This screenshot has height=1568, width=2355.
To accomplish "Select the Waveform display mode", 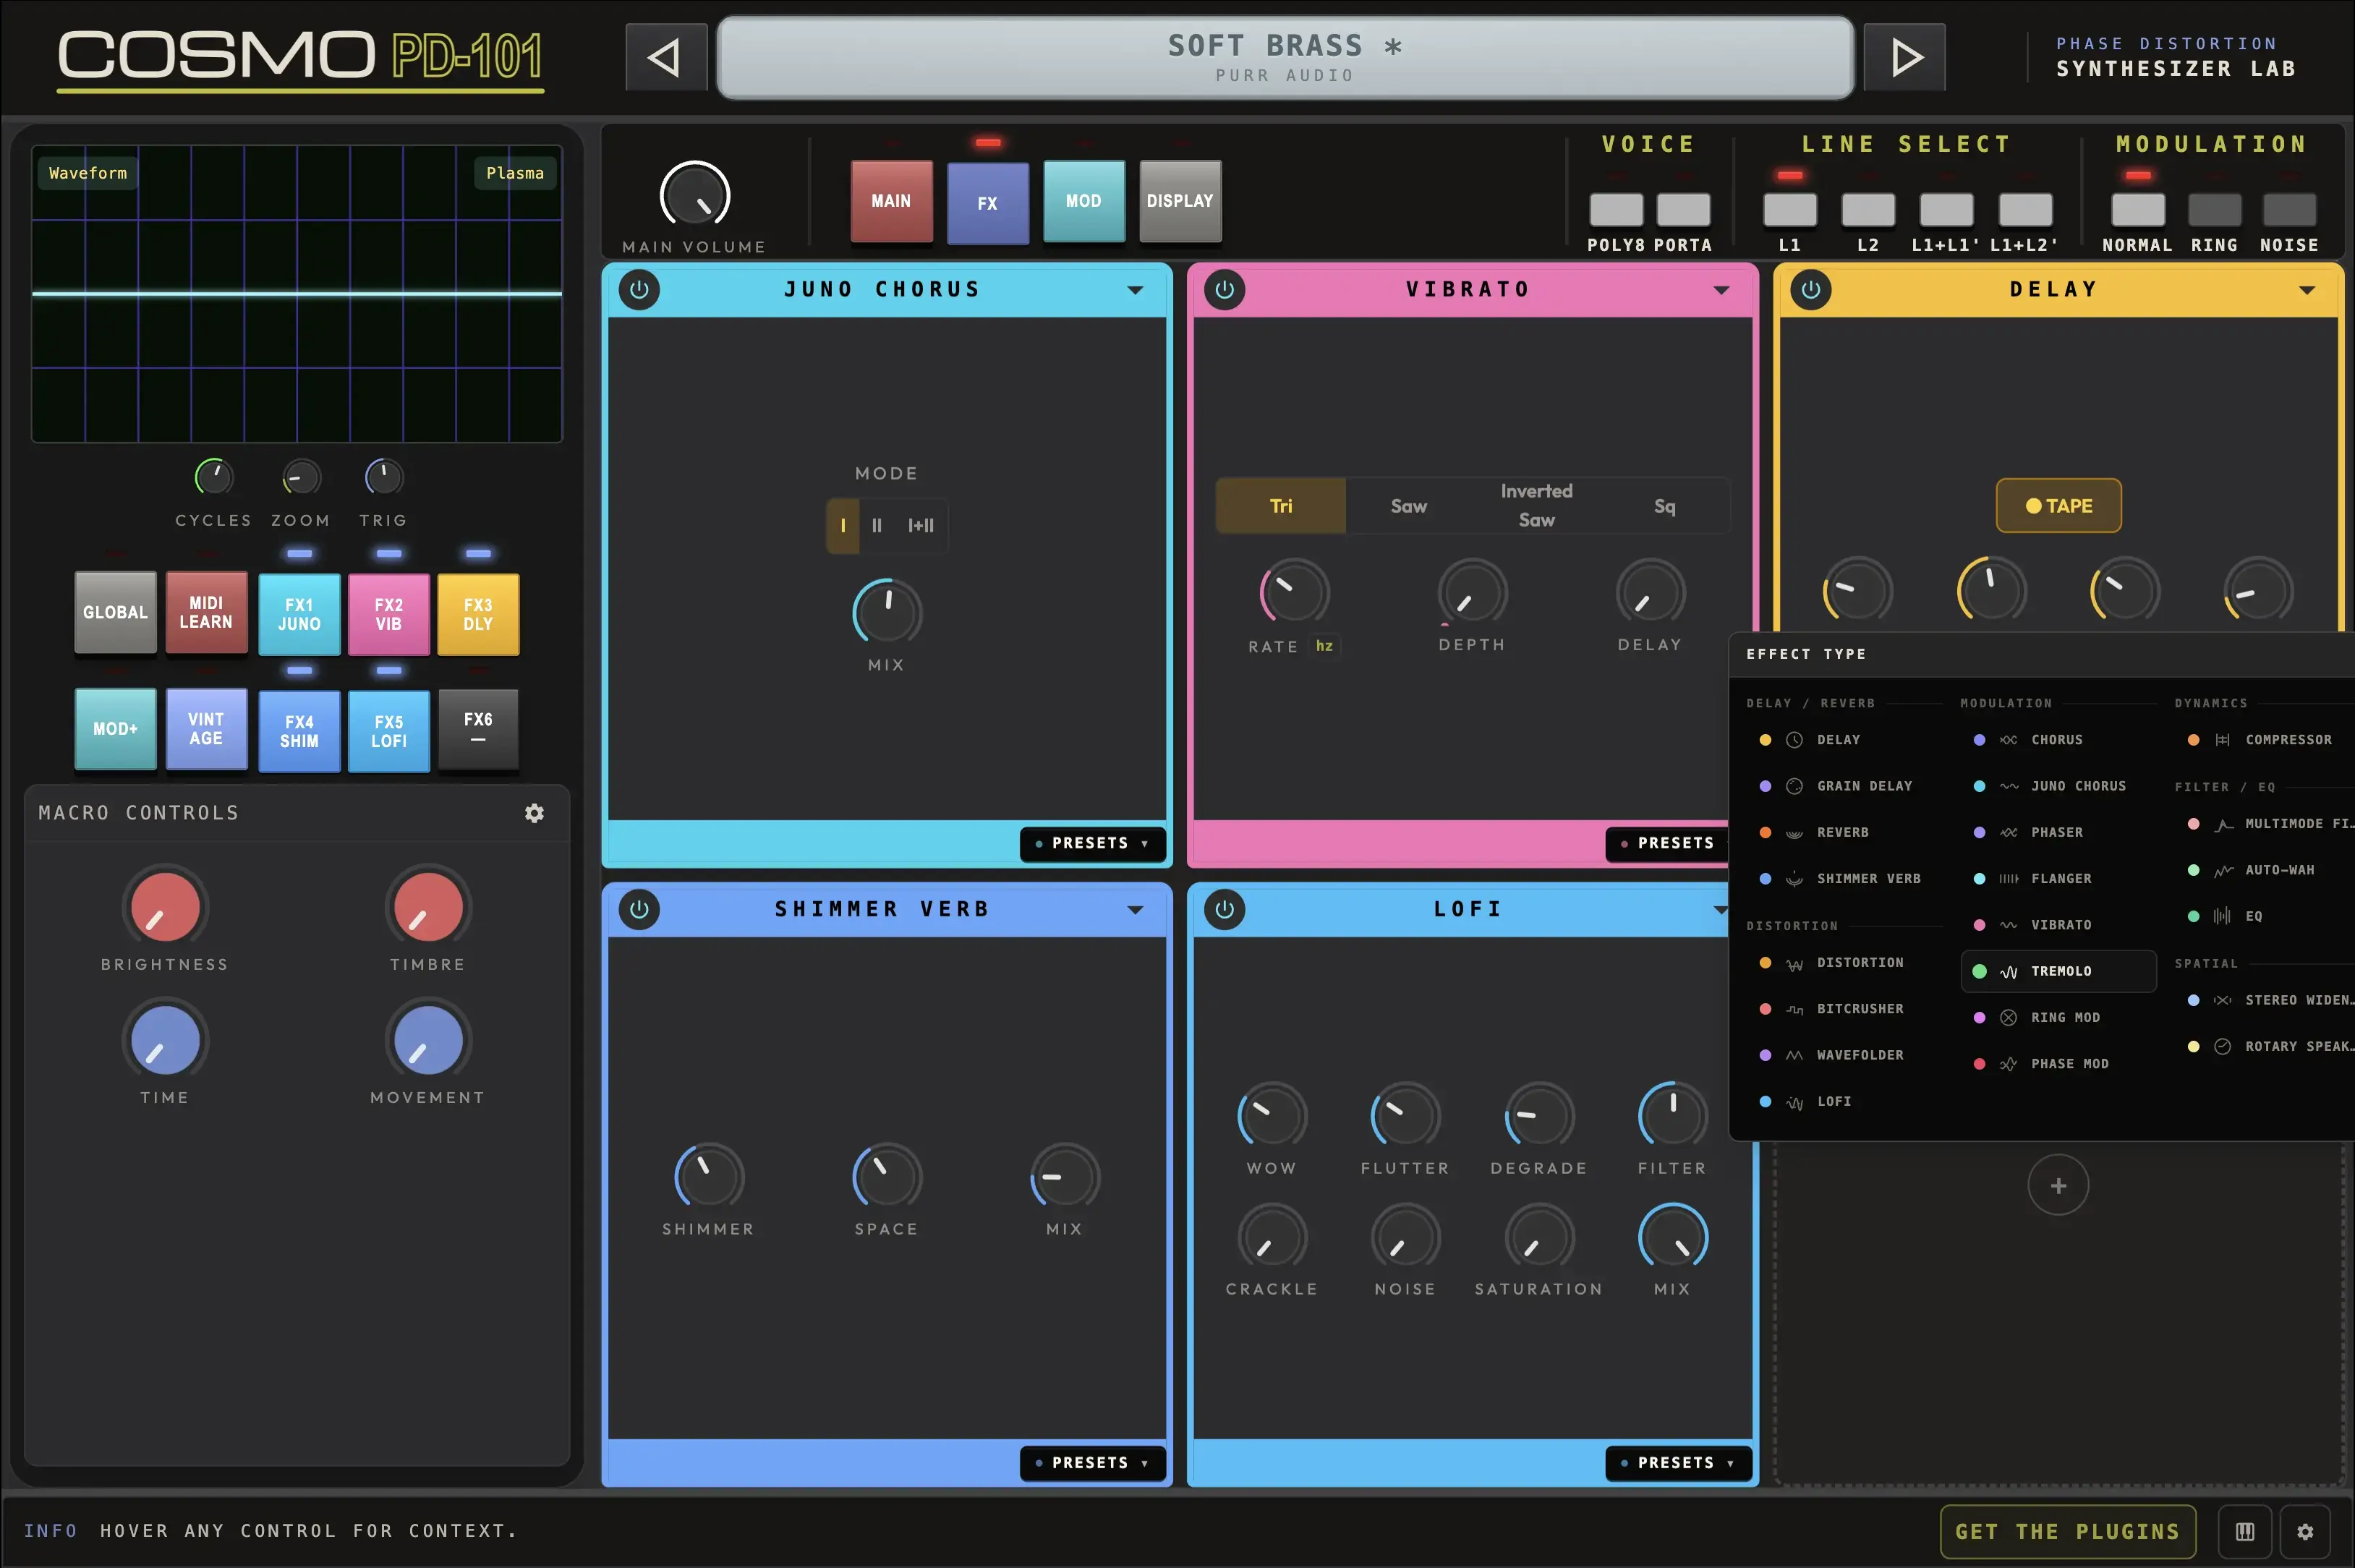I will [88, 173].
